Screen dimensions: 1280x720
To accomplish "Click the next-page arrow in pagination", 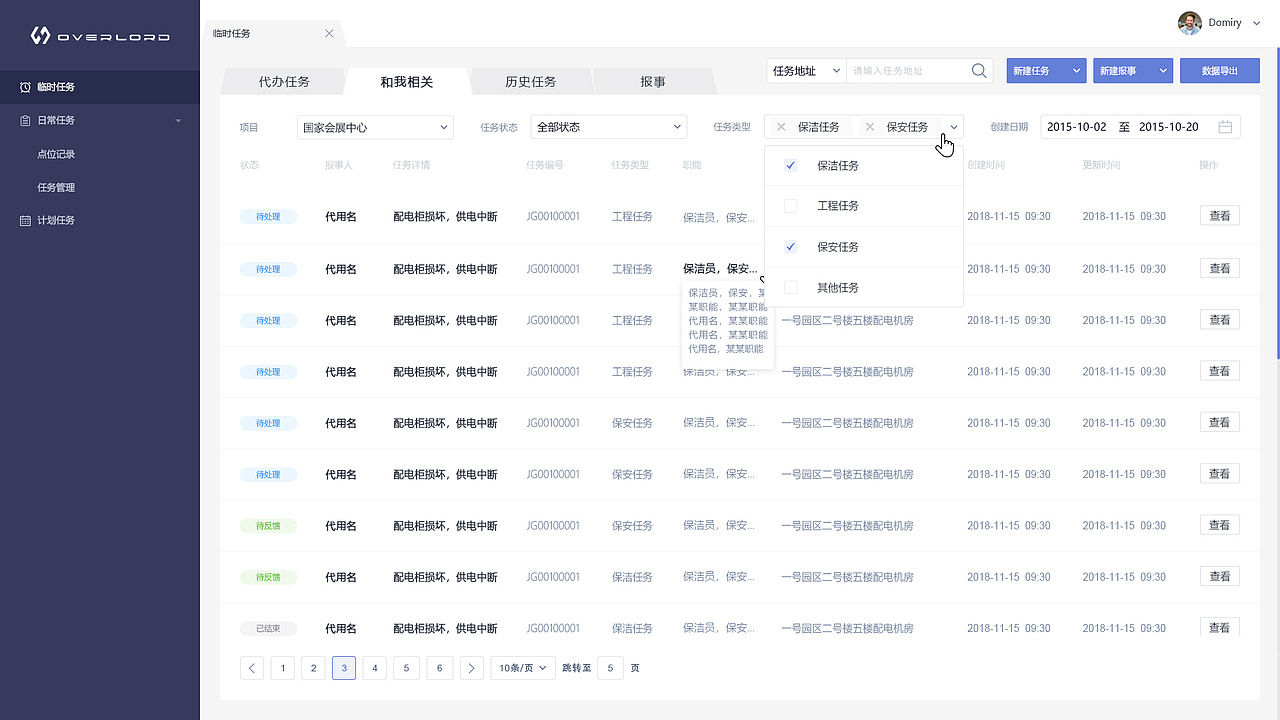I will point(471,667).
